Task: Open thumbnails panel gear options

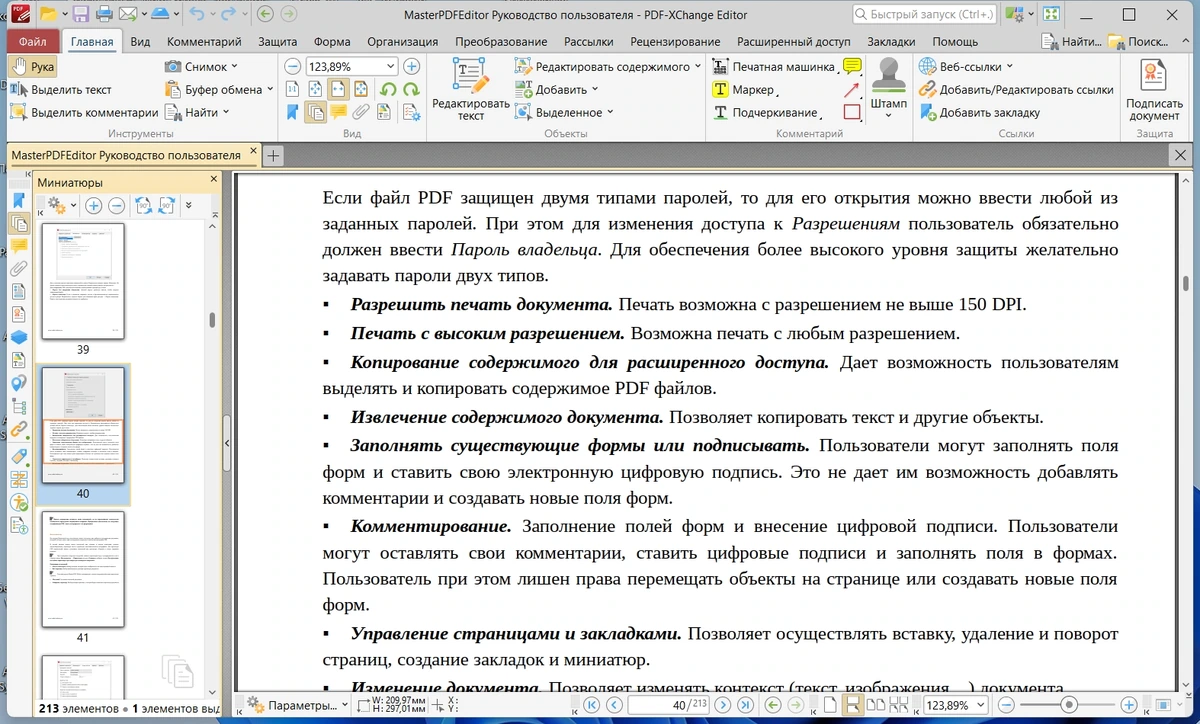Action: [x=60, y=205]
